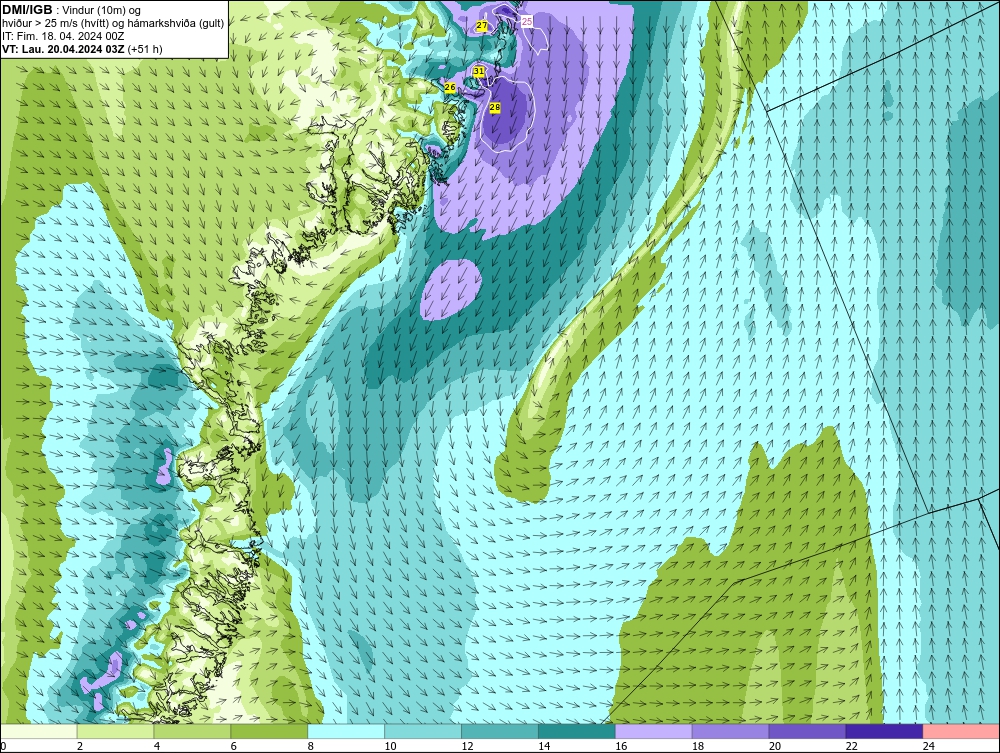This screenshot has width=1000, height=753.
Task: Click the legend scale number 16
Action: (621, 746)
